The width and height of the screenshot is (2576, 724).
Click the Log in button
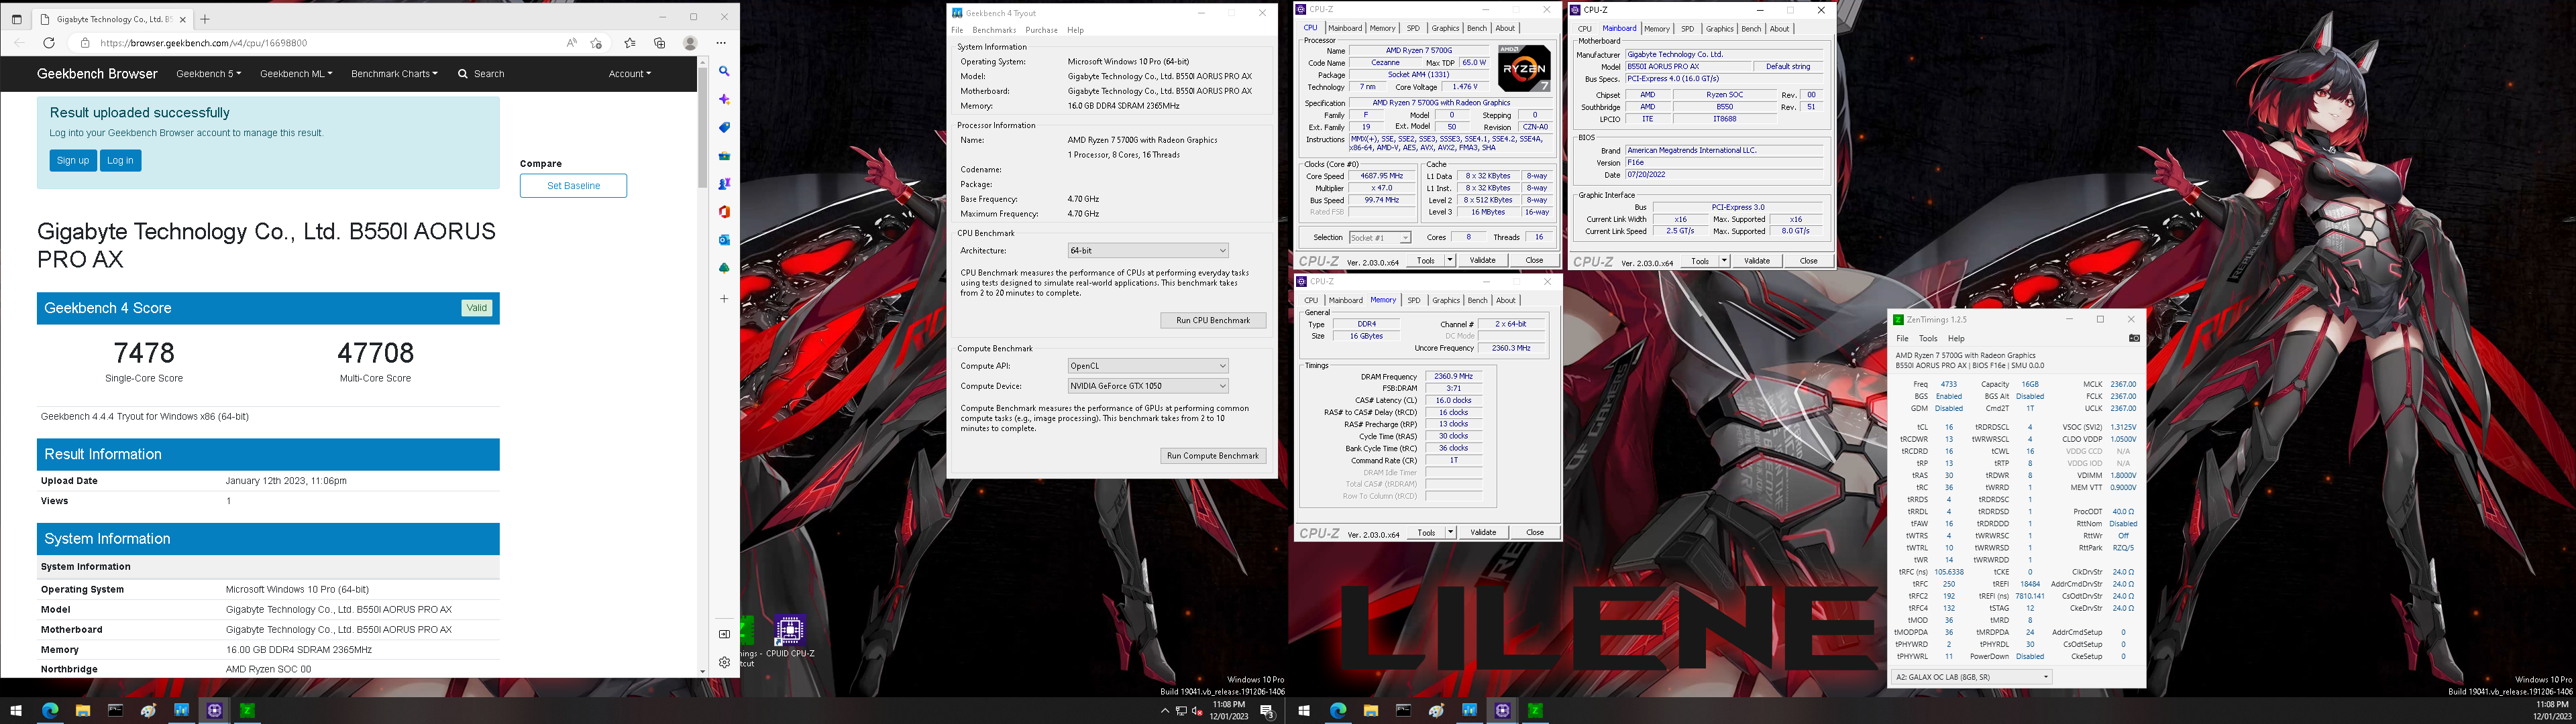pos(120,160)
